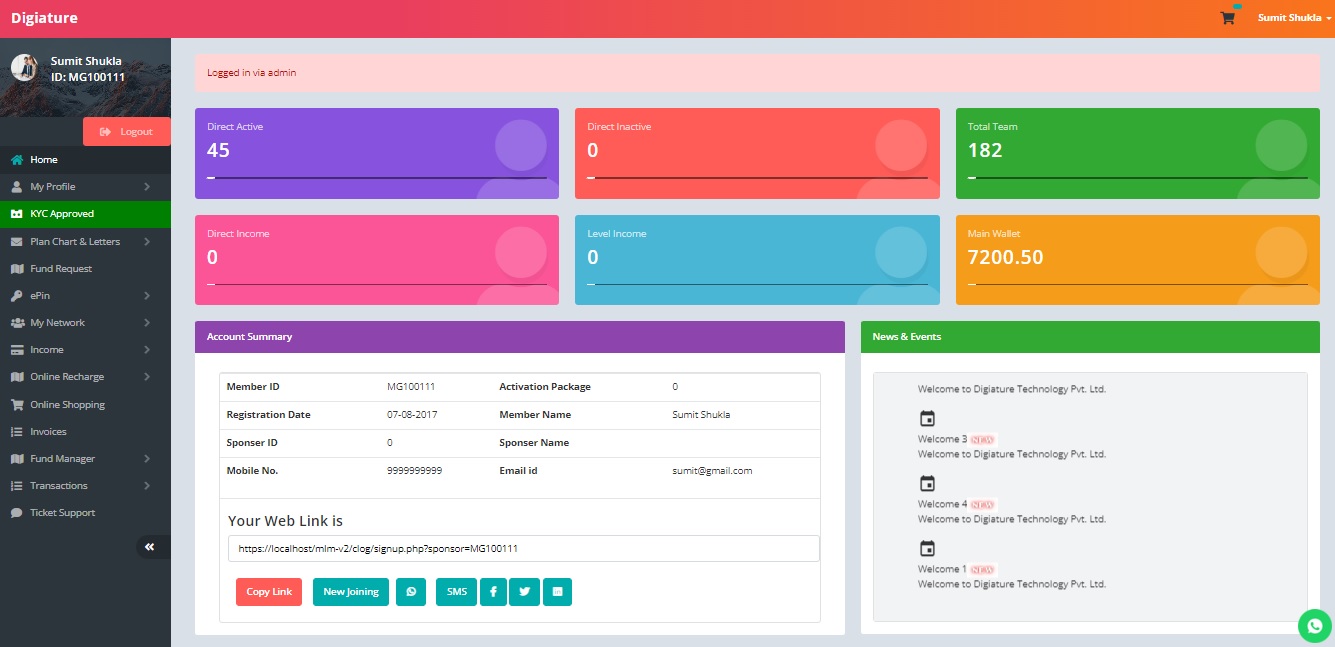This screenshot has height=647, width=1335.
Task: Expand the Online Recharge submenu arrow
Action: pyautogui.click(x=146, y=377)
